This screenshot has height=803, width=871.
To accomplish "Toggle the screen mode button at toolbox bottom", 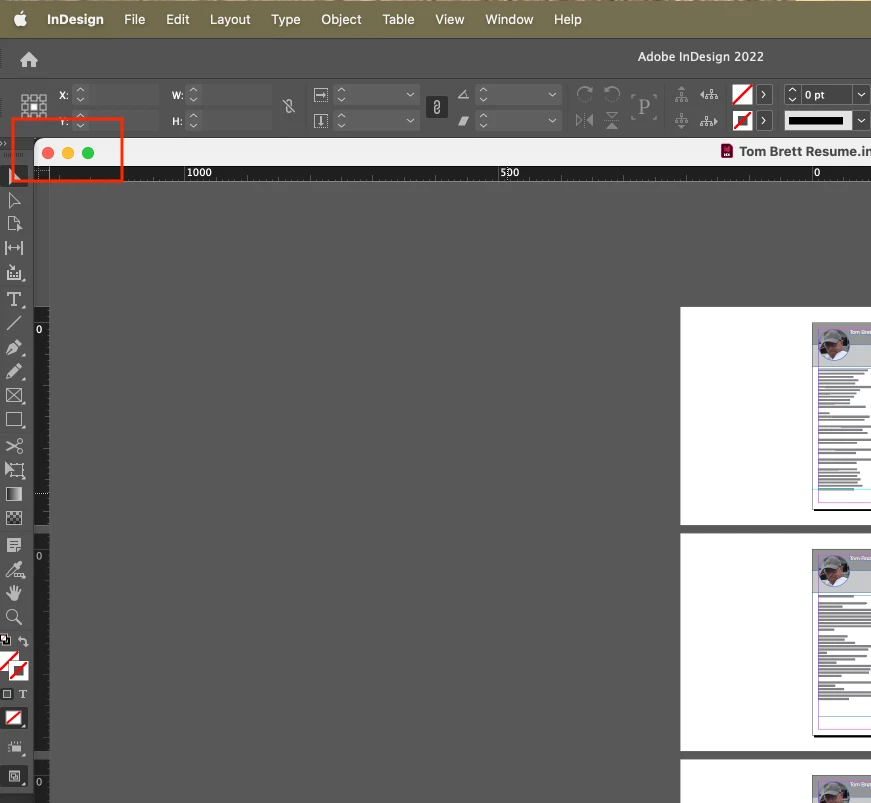I will coord(15,776).
